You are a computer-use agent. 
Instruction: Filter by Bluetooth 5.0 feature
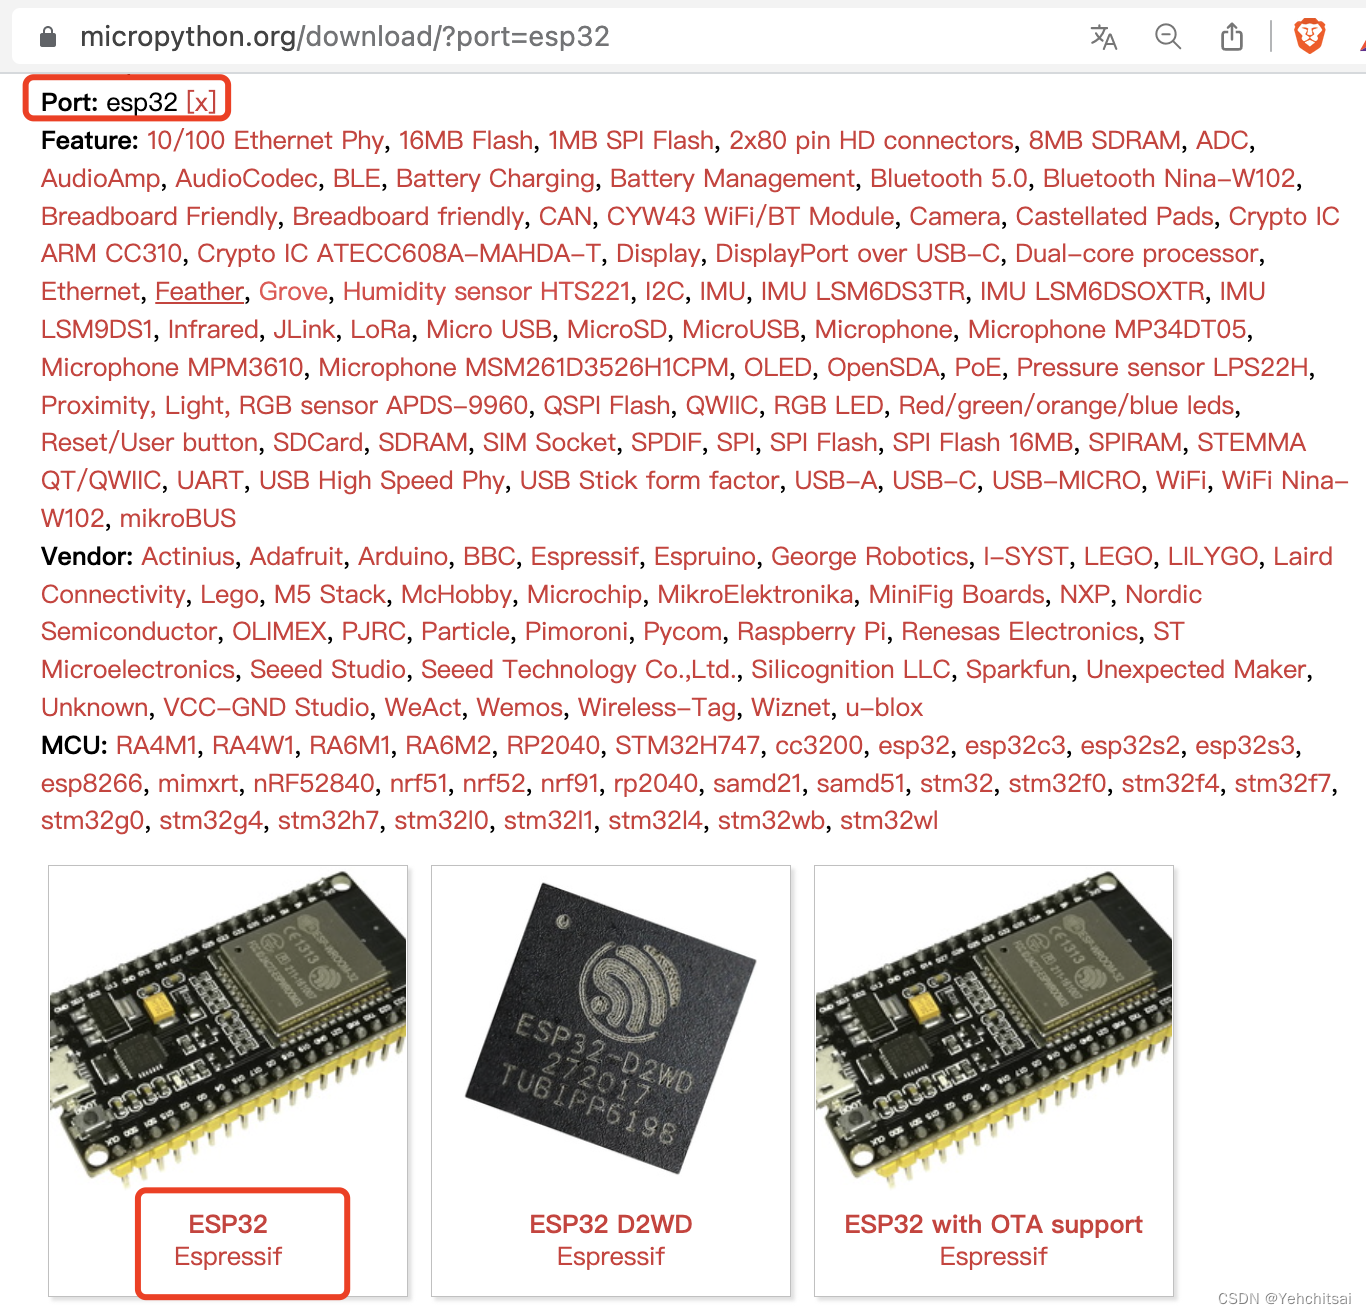point(949,179)
